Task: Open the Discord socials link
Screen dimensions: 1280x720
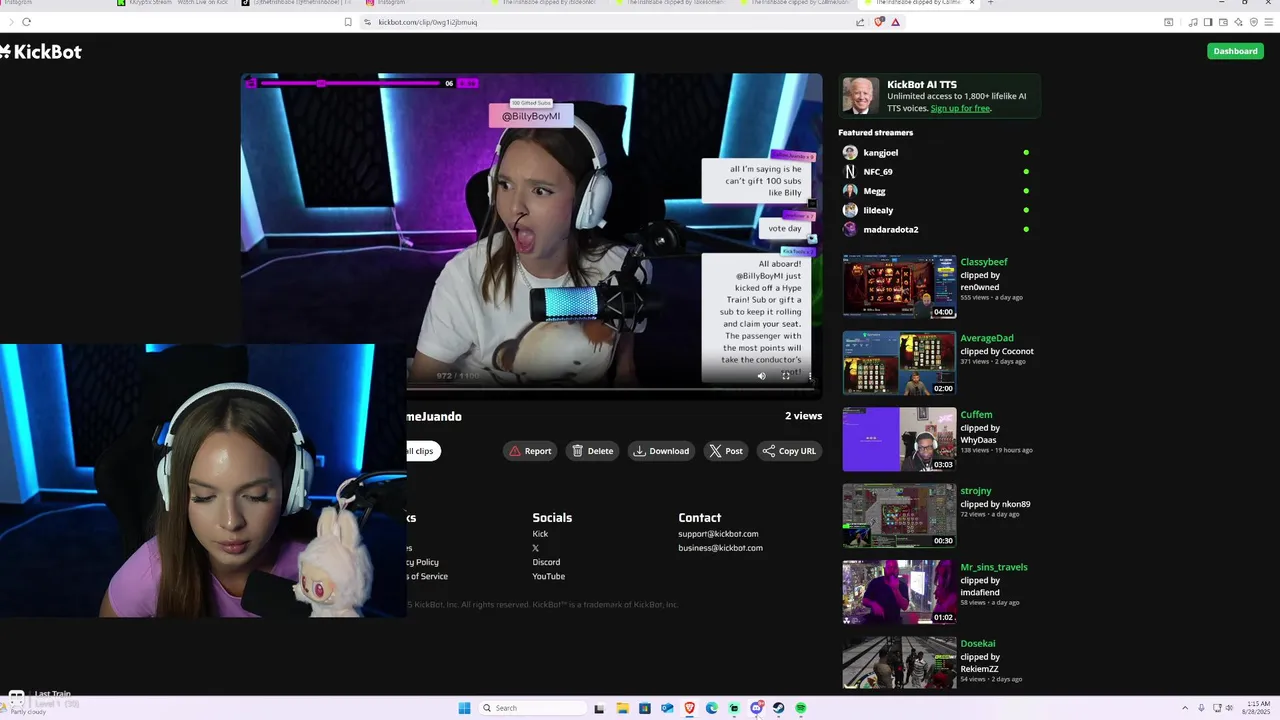Action: 546,562
